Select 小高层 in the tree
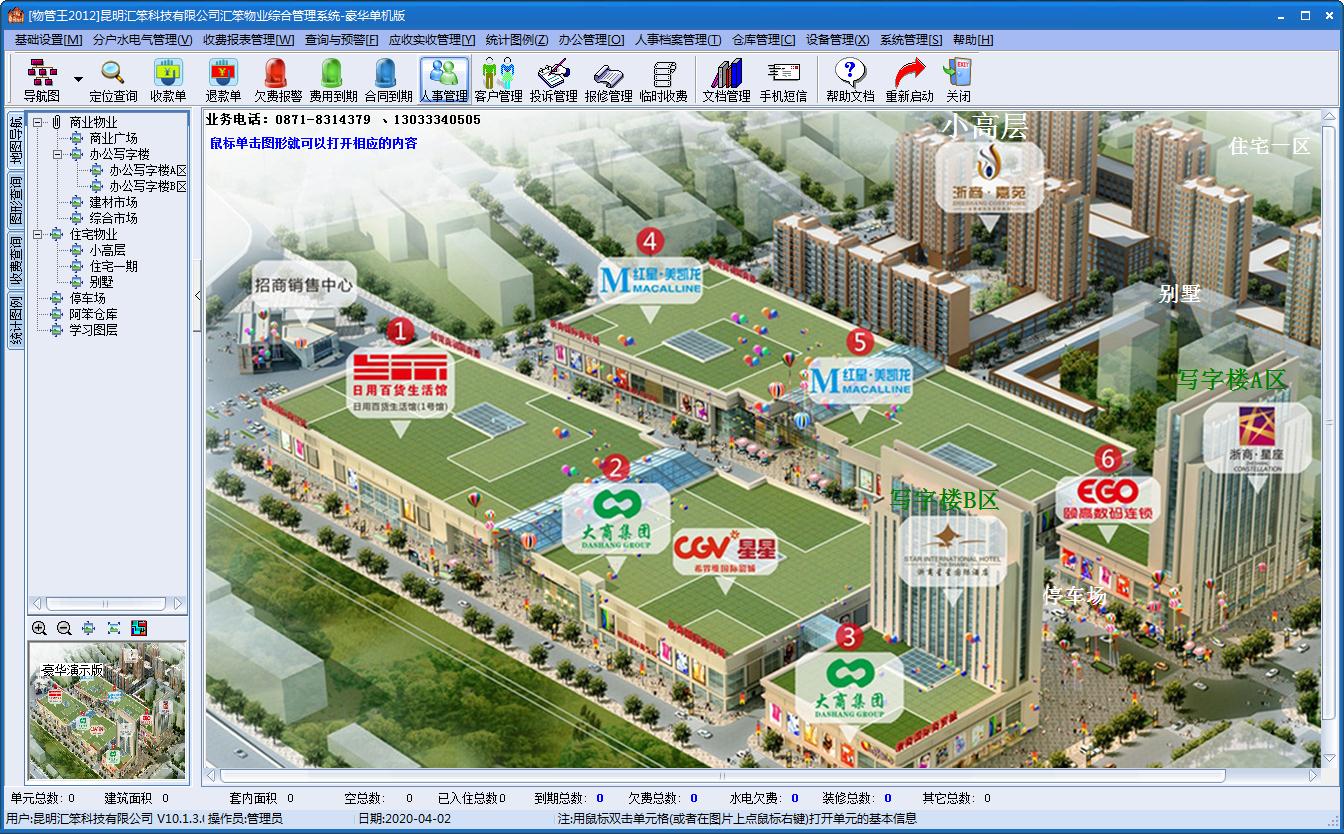 click(x=107, y=250)
